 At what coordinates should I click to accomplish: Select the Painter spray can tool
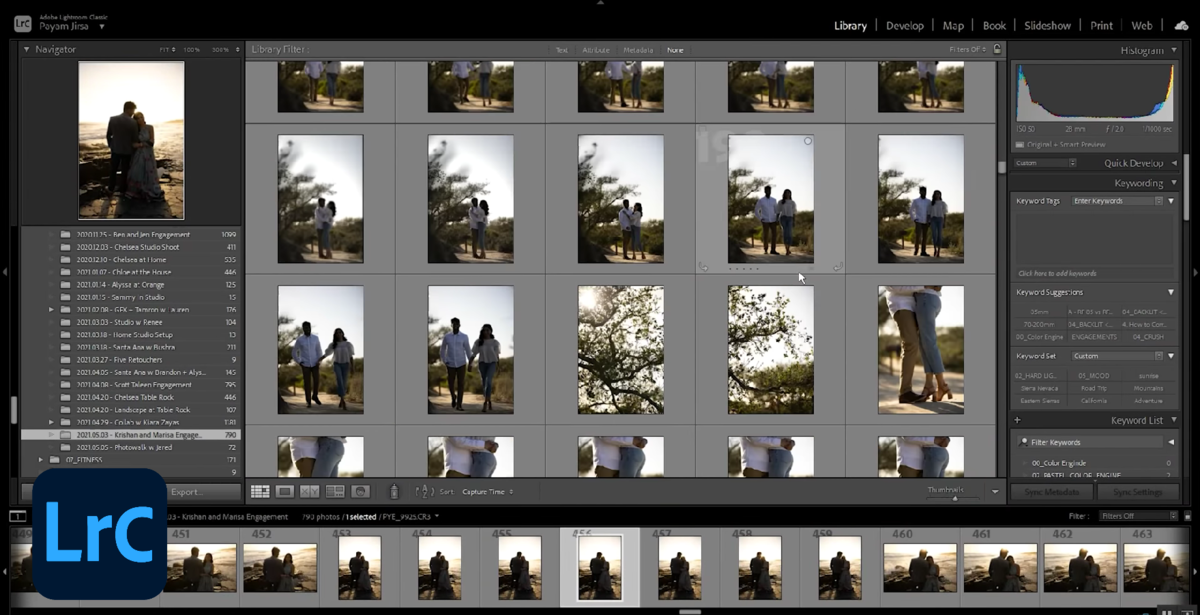pos(396,490)
